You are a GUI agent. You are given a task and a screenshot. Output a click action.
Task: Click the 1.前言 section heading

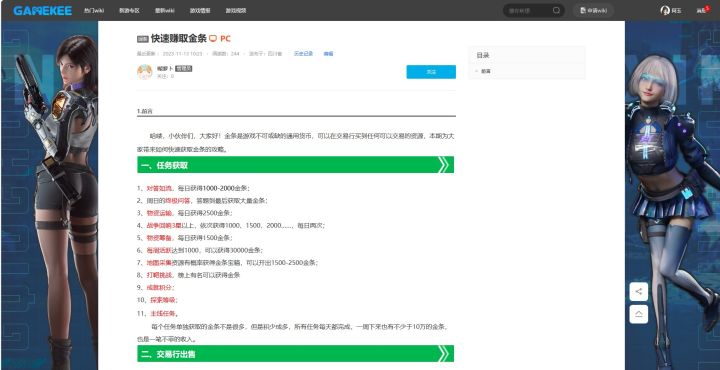click(145, 111)
